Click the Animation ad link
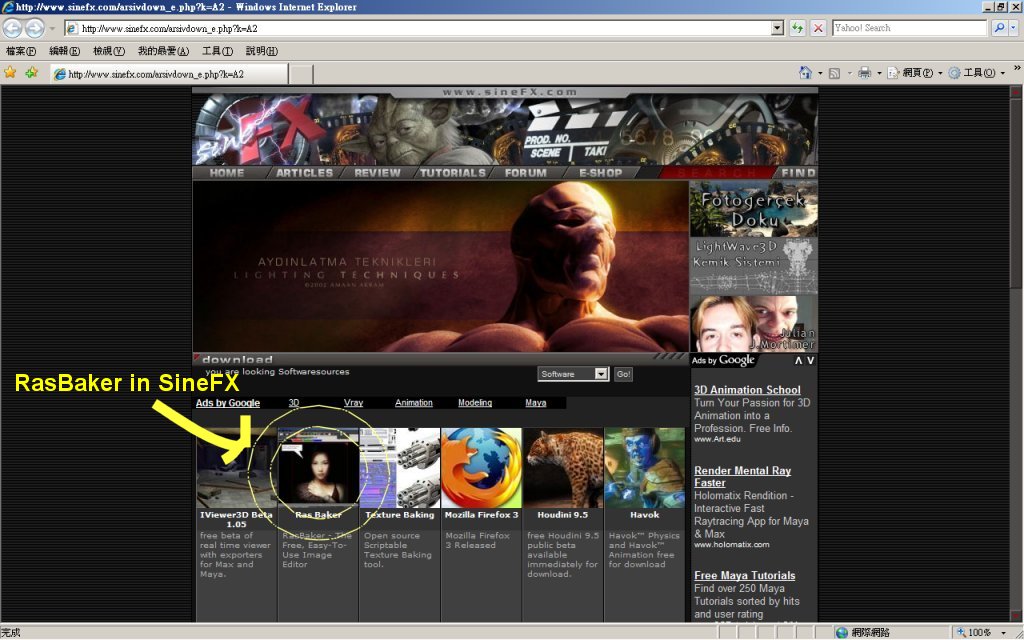The image size is (1024, 640). pos(413,403)
